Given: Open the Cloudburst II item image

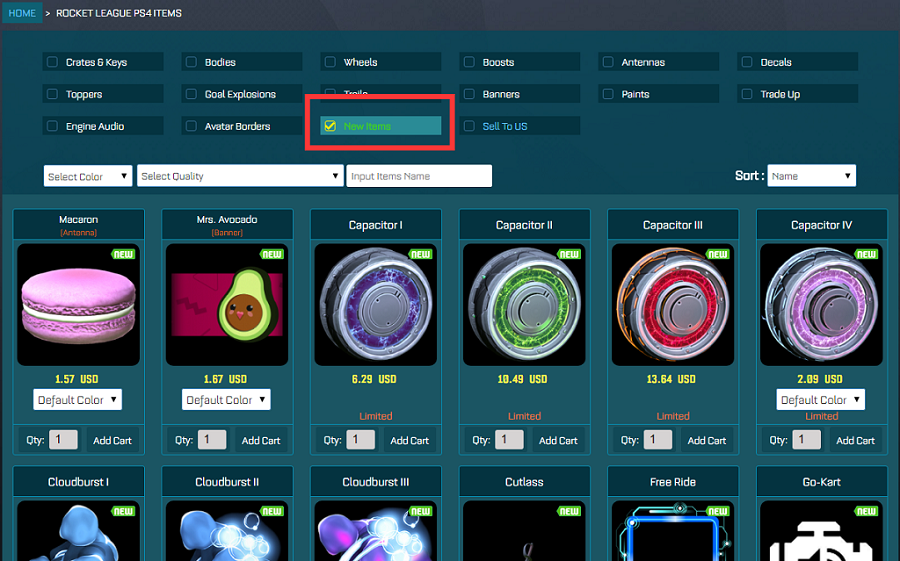Looking at the screenshot, I should pyautogui.click(x=227, y=531).
